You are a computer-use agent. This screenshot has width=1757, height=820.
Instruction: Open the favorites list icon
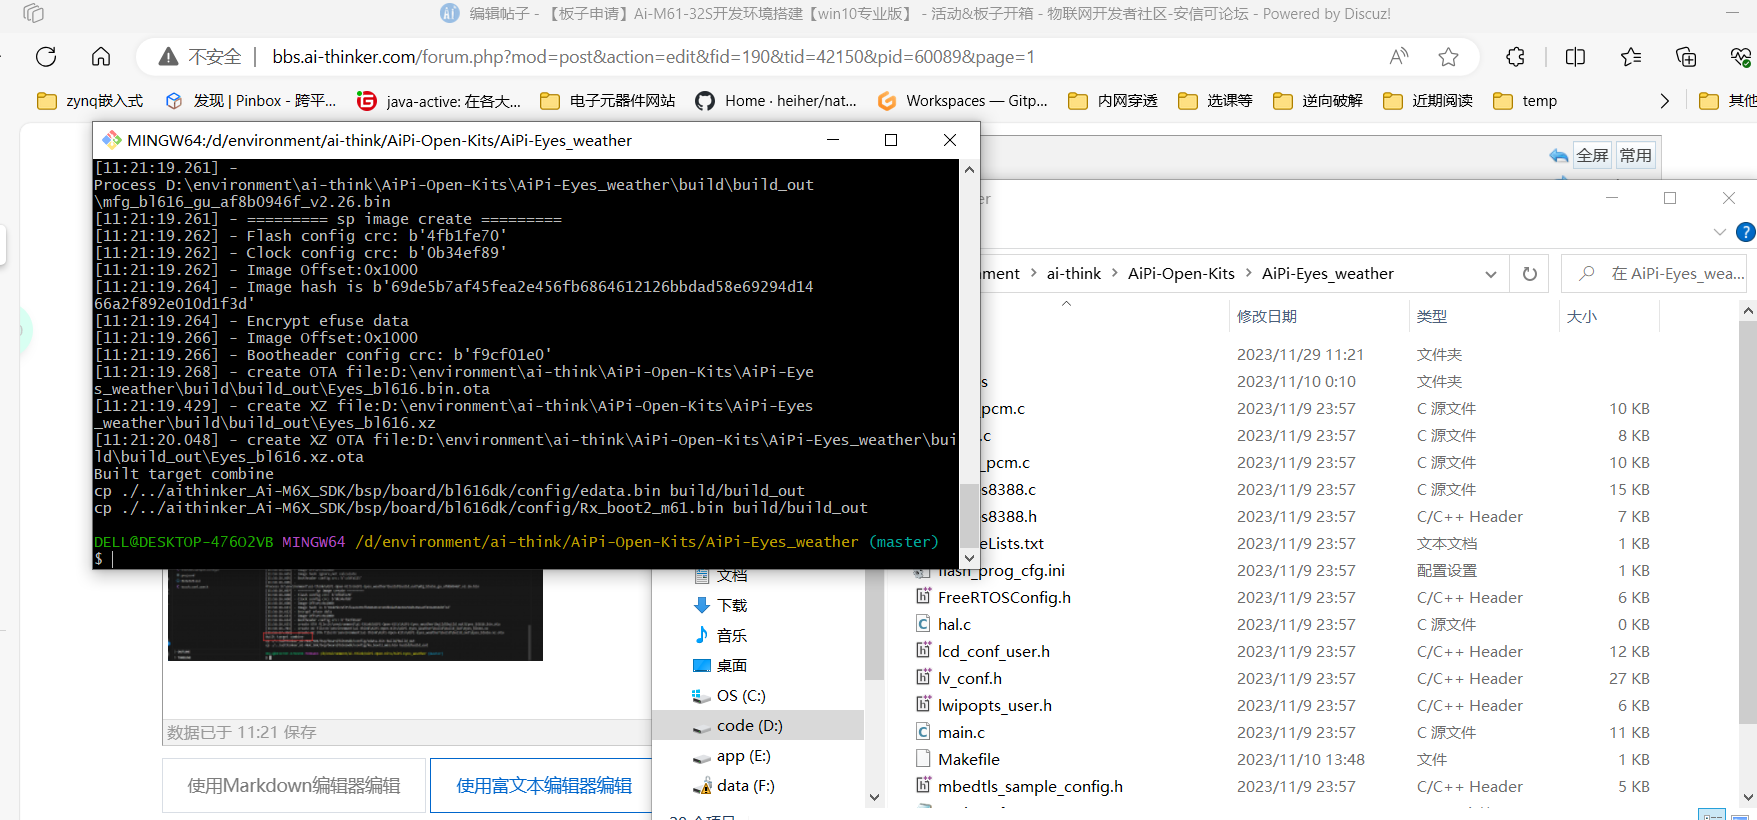1631,57
